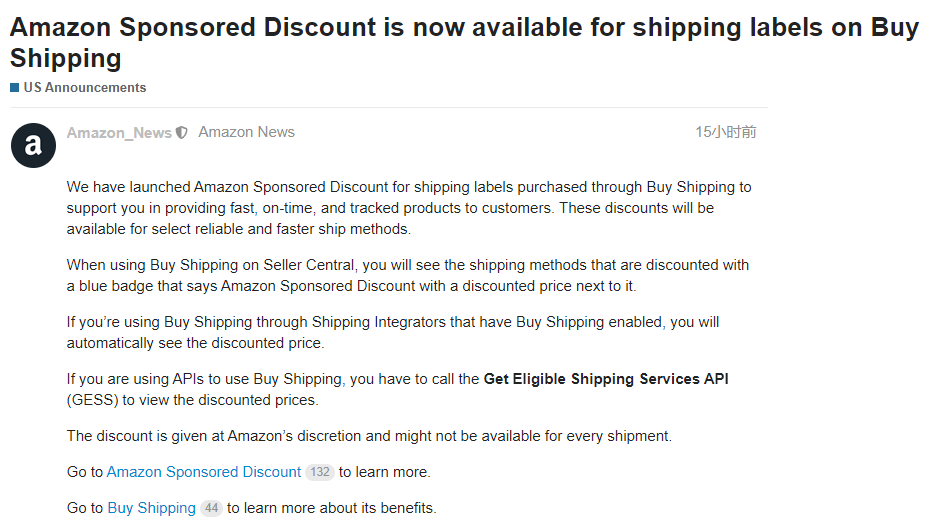This screenshot has width=931, height=520.
Task: Click the Amazon News full name label
Action: tap(246, 132)
